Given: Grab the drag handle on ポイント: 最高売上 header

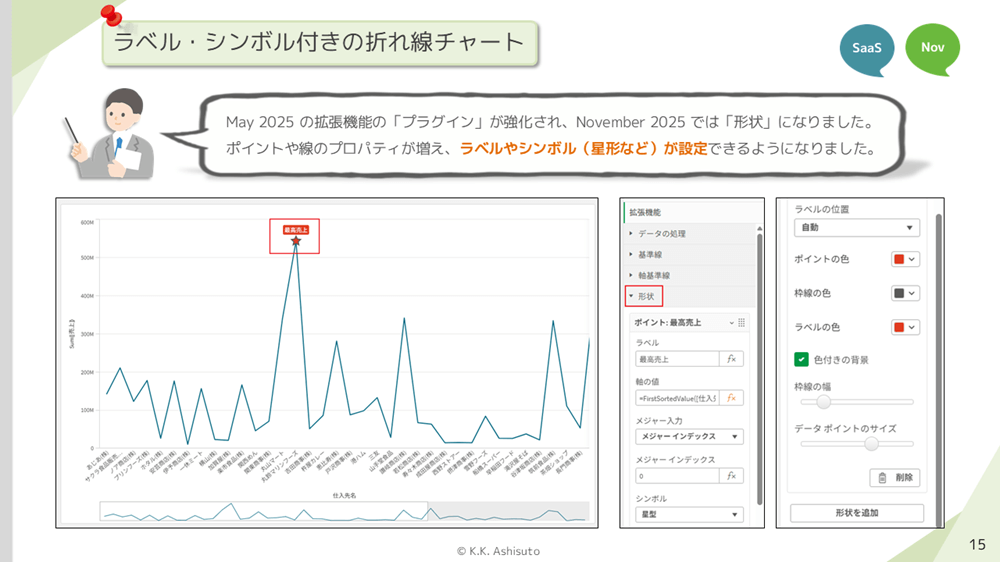Looking at the screenshot, I should 741,323.
